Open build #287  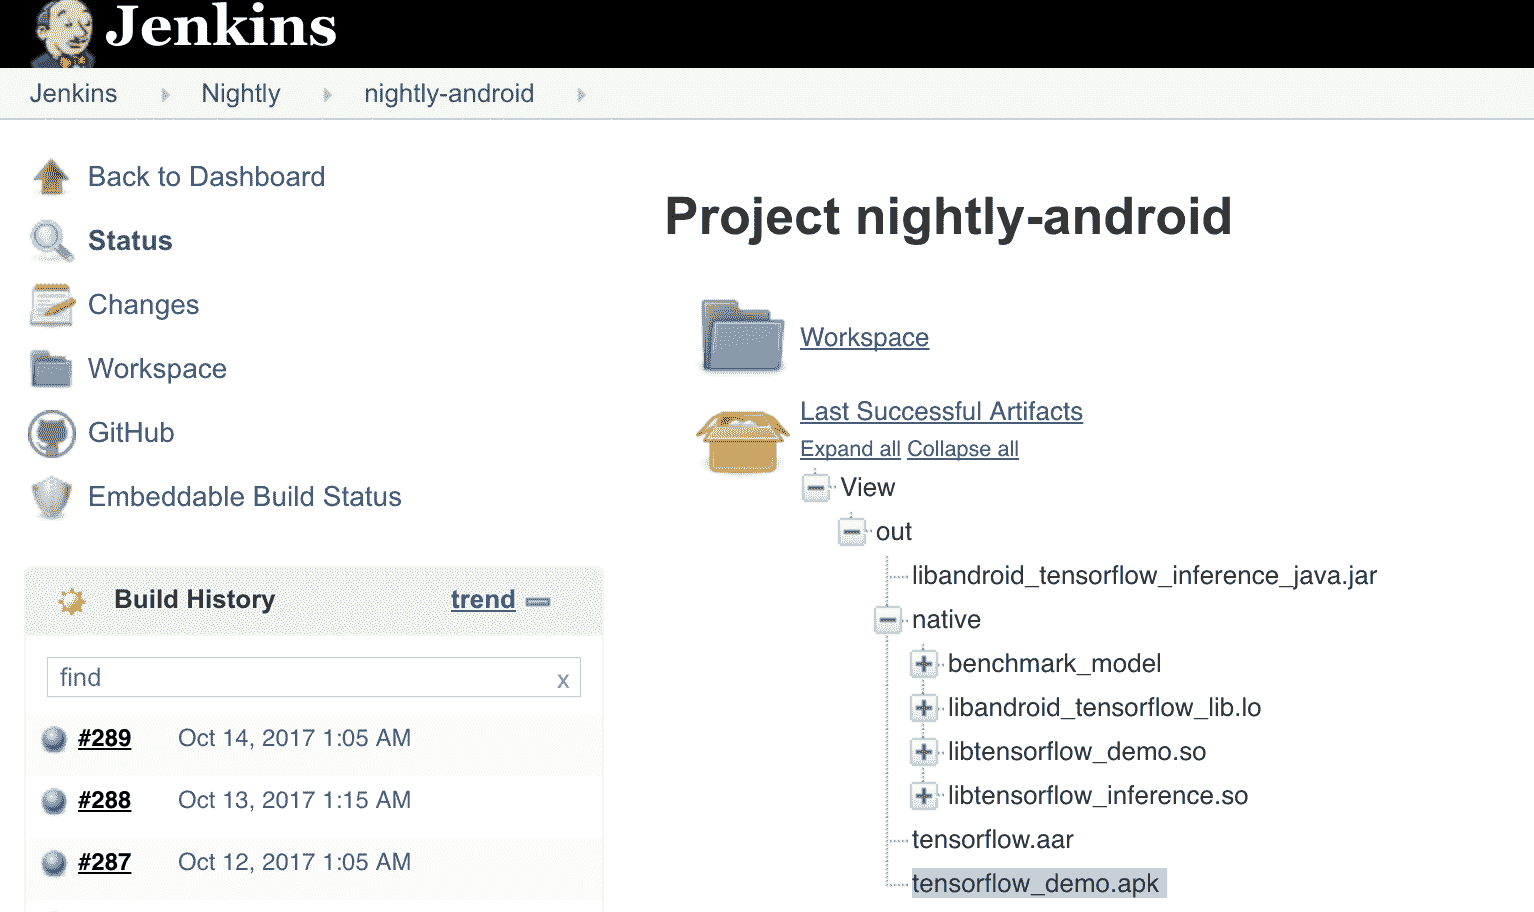[104, 863]
